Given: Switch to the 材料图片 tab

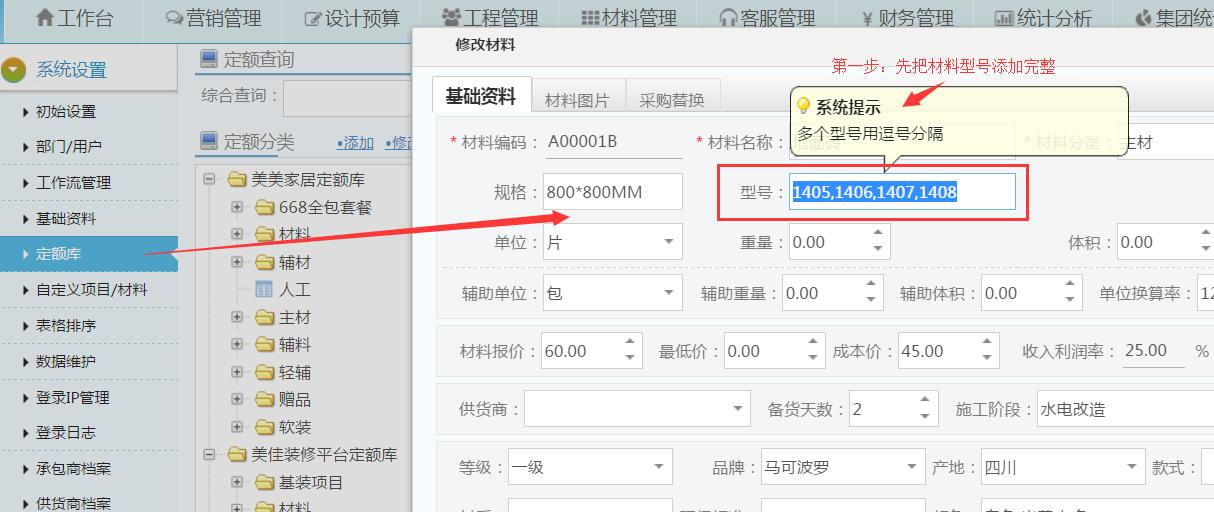Looking at the screenshot, I should pos(576,100).
